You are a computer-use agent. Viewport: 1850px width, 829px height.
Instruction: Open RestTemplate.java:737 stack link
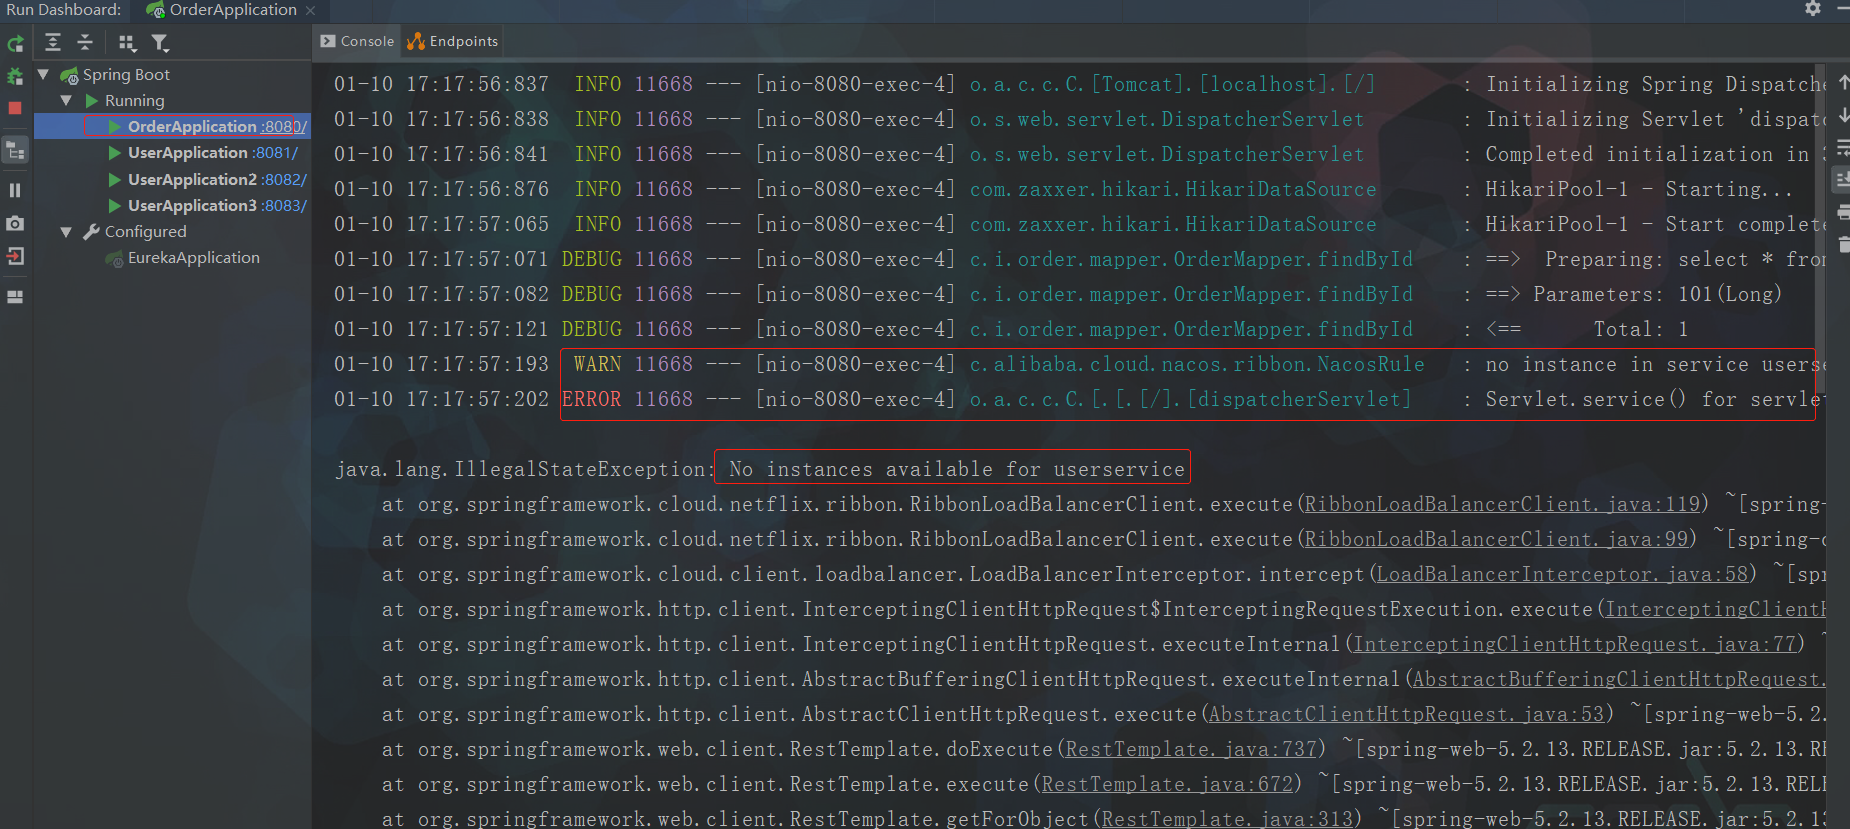tap(1190, 749)
